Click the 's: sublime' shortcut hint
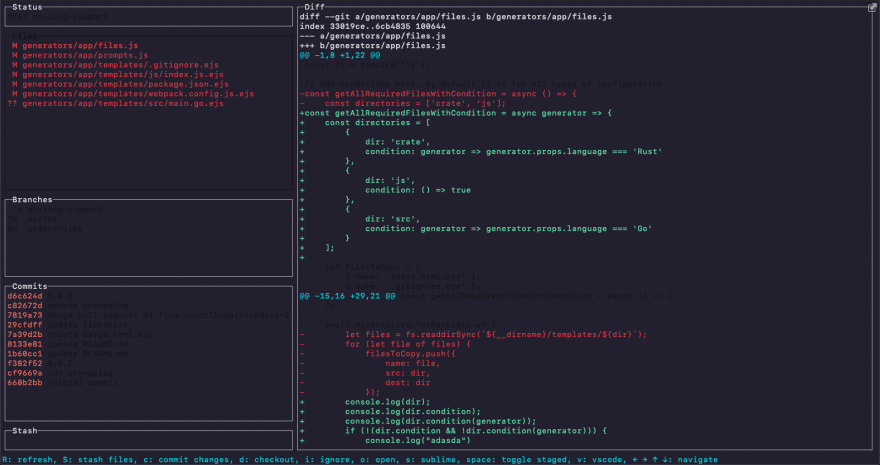Image resolution: width=880 pixels, height=465 pixels. (x=432, y=459)
